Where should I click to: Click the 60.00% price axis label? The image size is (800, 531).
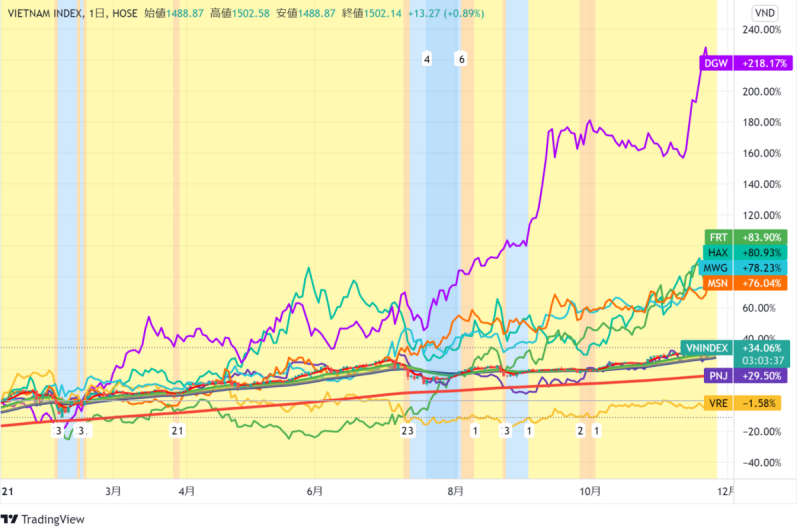coord(759,308)
